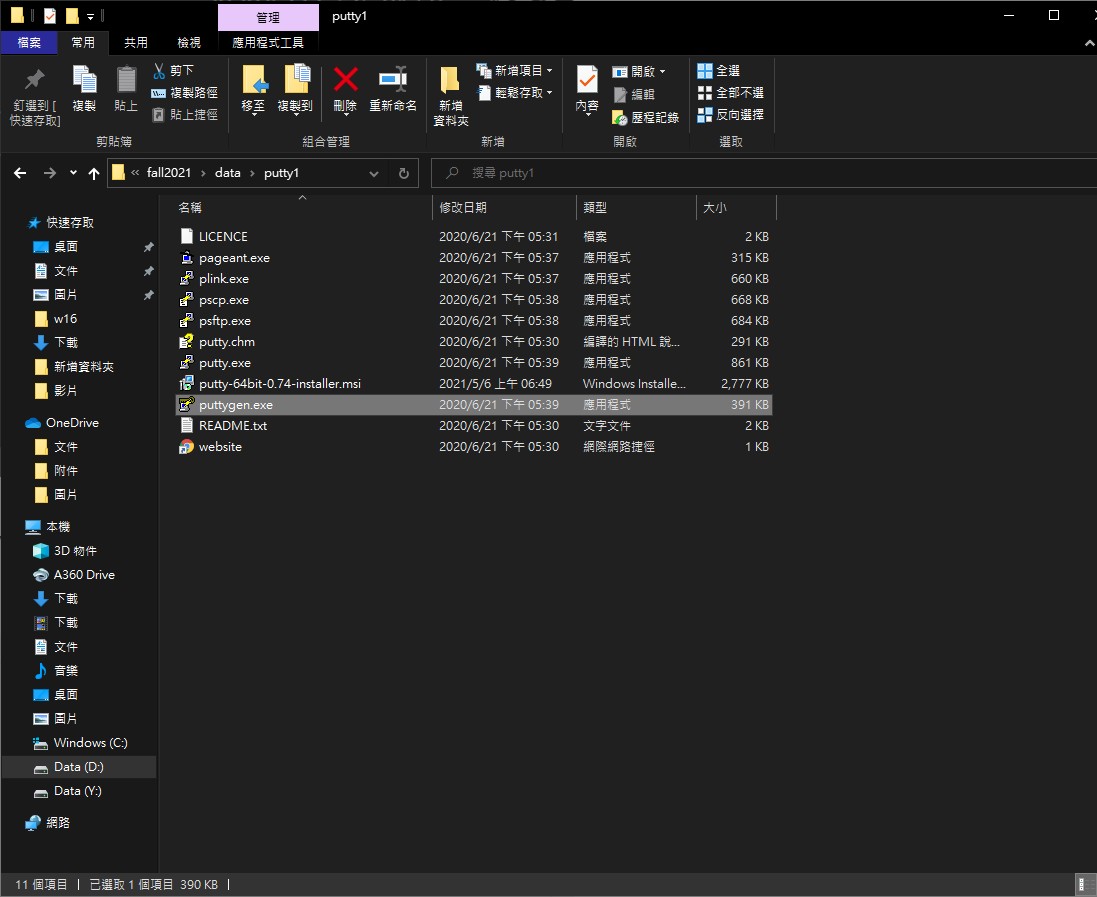1097x897 pixels.
Task: Open quick access toolbar customize arrow
Action: click(x=90, y=16)
